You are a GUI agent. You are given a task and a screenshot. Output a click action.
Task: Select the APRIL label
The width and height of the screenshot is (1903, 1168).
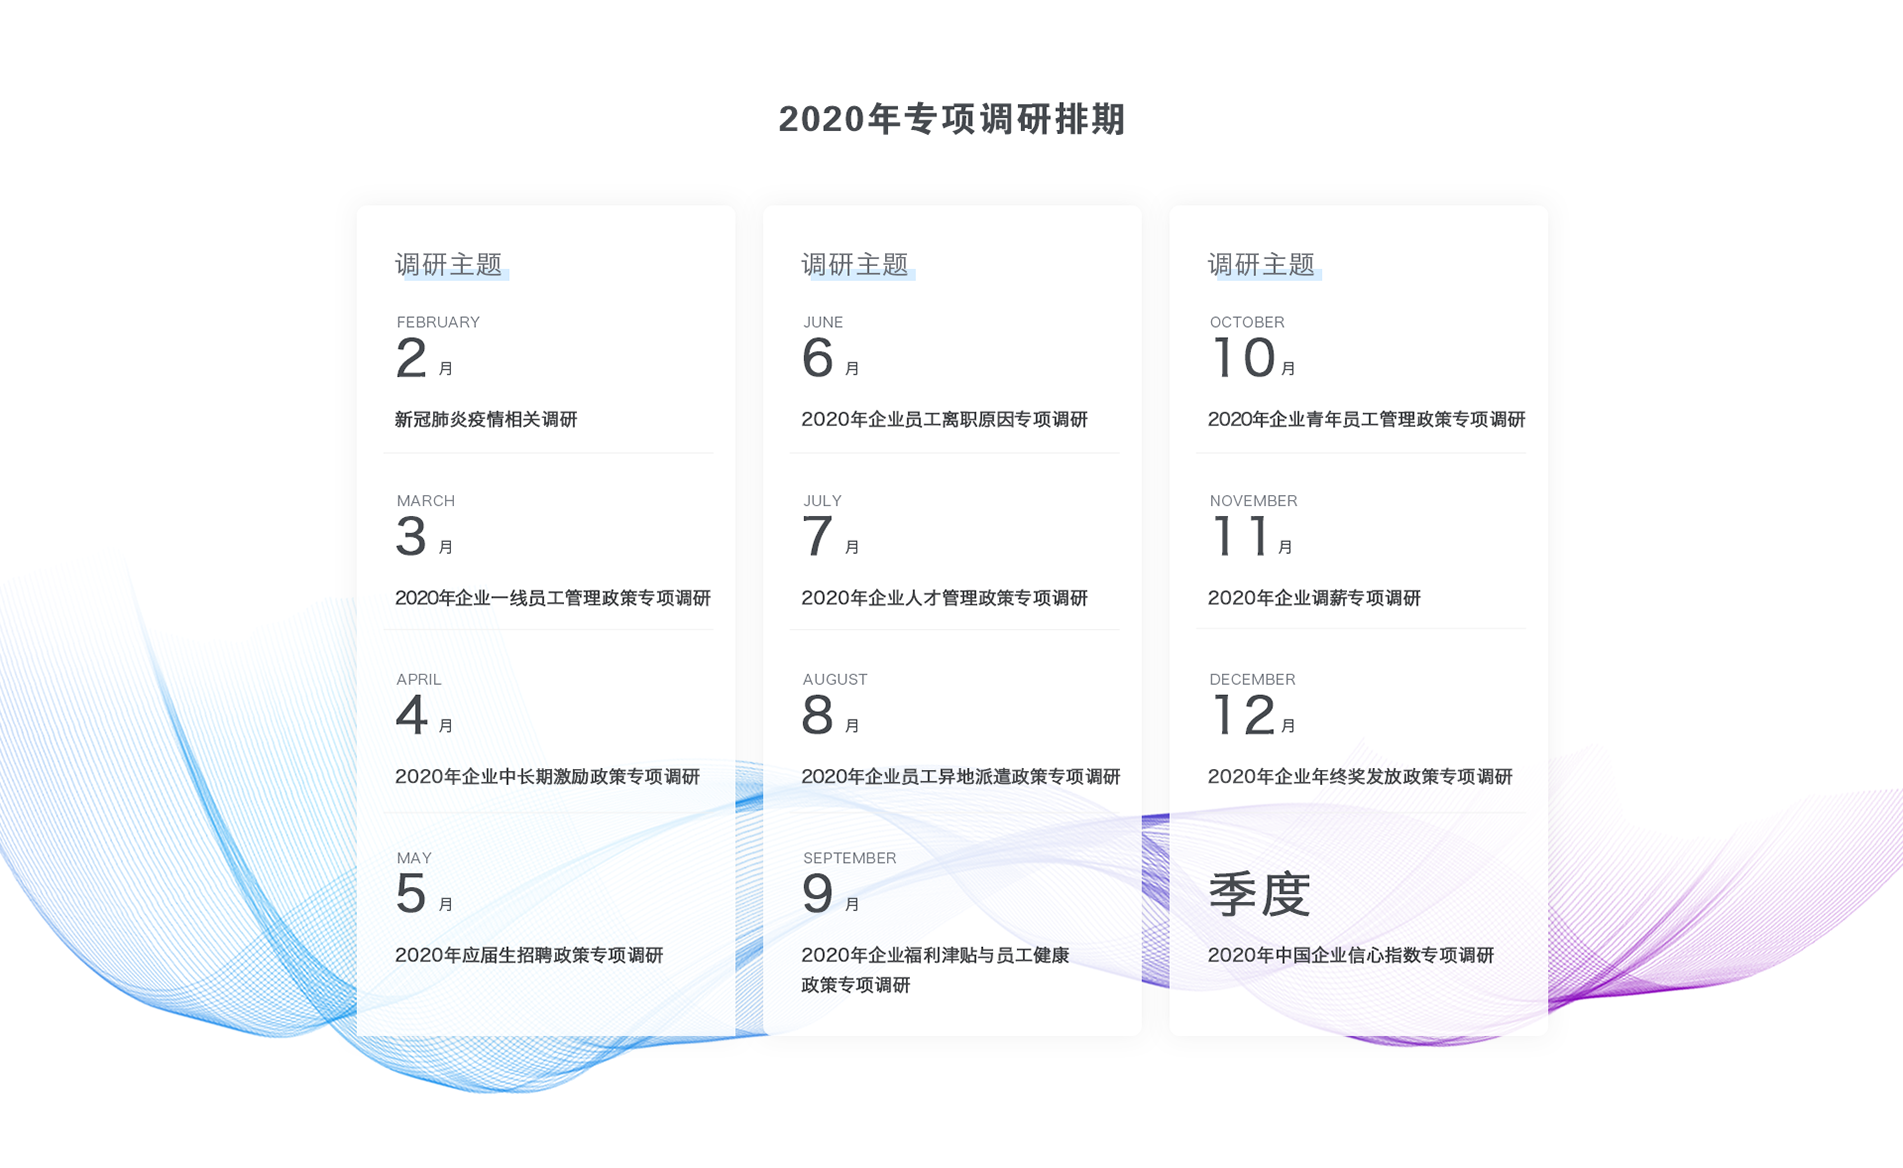[x=419, y=679]
